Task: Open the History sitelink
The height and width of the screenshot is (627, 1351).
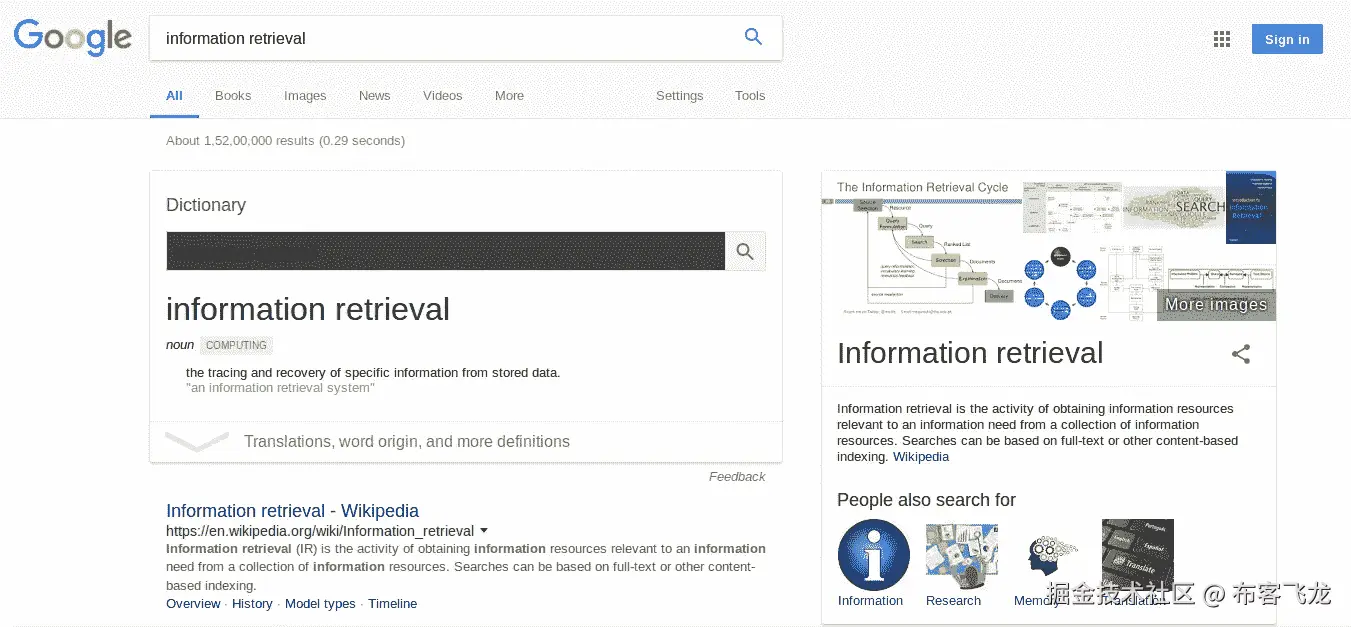Action: coord(252,604)
